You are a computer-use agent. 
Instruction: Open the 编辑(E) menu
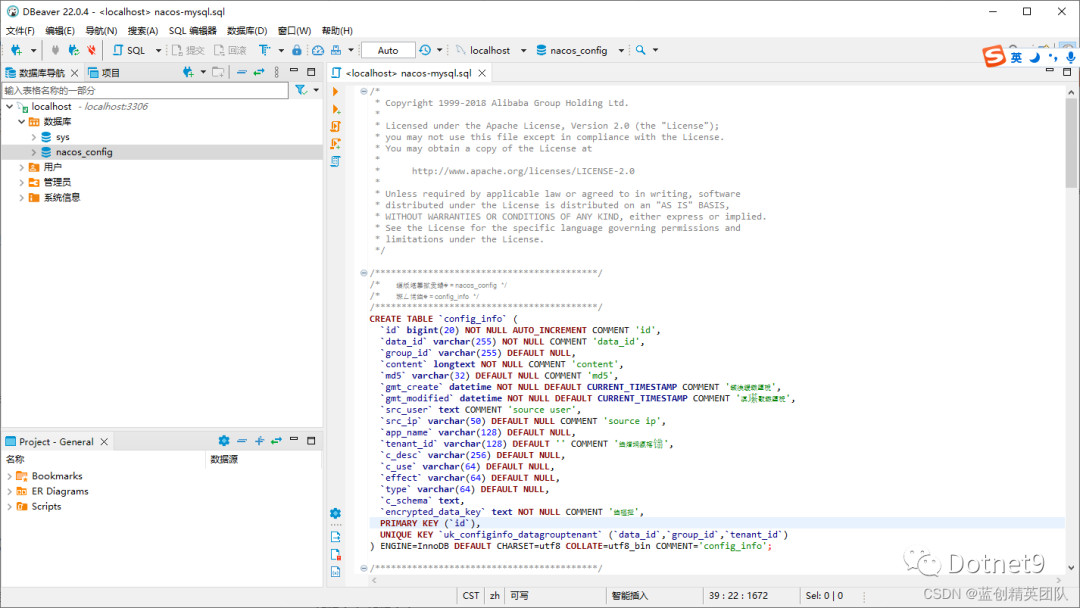click(x=60, y=31)
